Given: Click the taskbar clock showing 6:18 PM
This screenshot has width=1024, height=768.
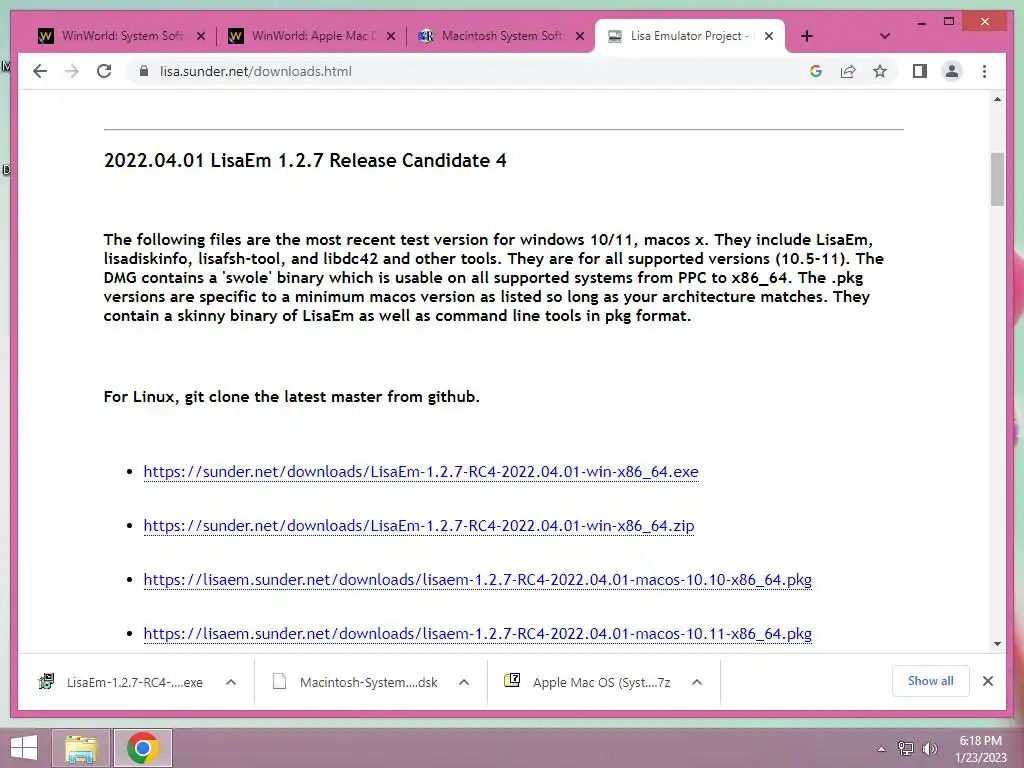Looking at the screenshot, I should point(980,749).
